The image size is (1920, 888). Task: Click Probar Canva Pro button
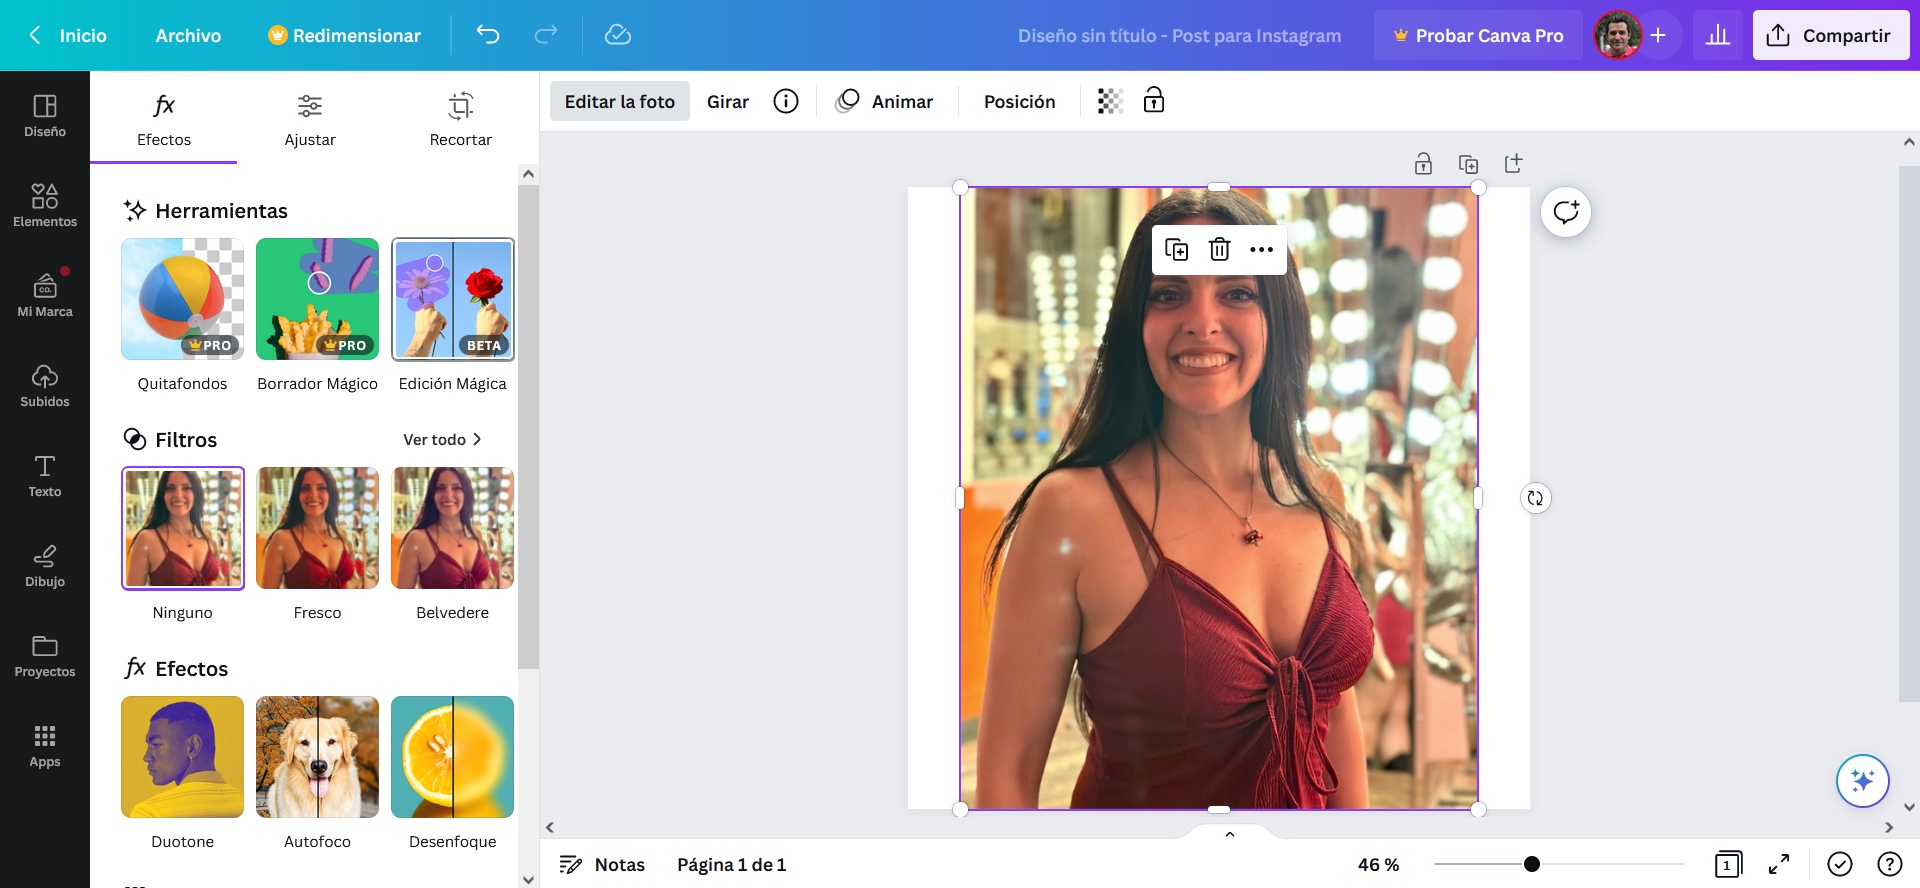1478,35
